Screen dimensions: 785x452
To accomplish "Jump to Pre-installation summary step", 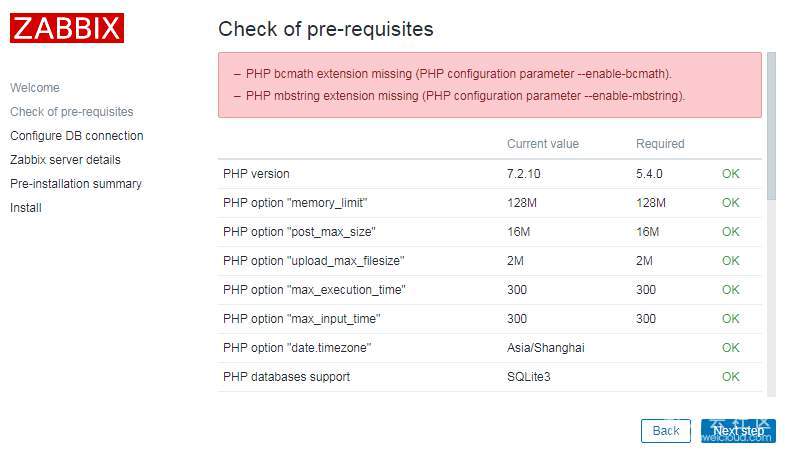I will tap(76, 184).
